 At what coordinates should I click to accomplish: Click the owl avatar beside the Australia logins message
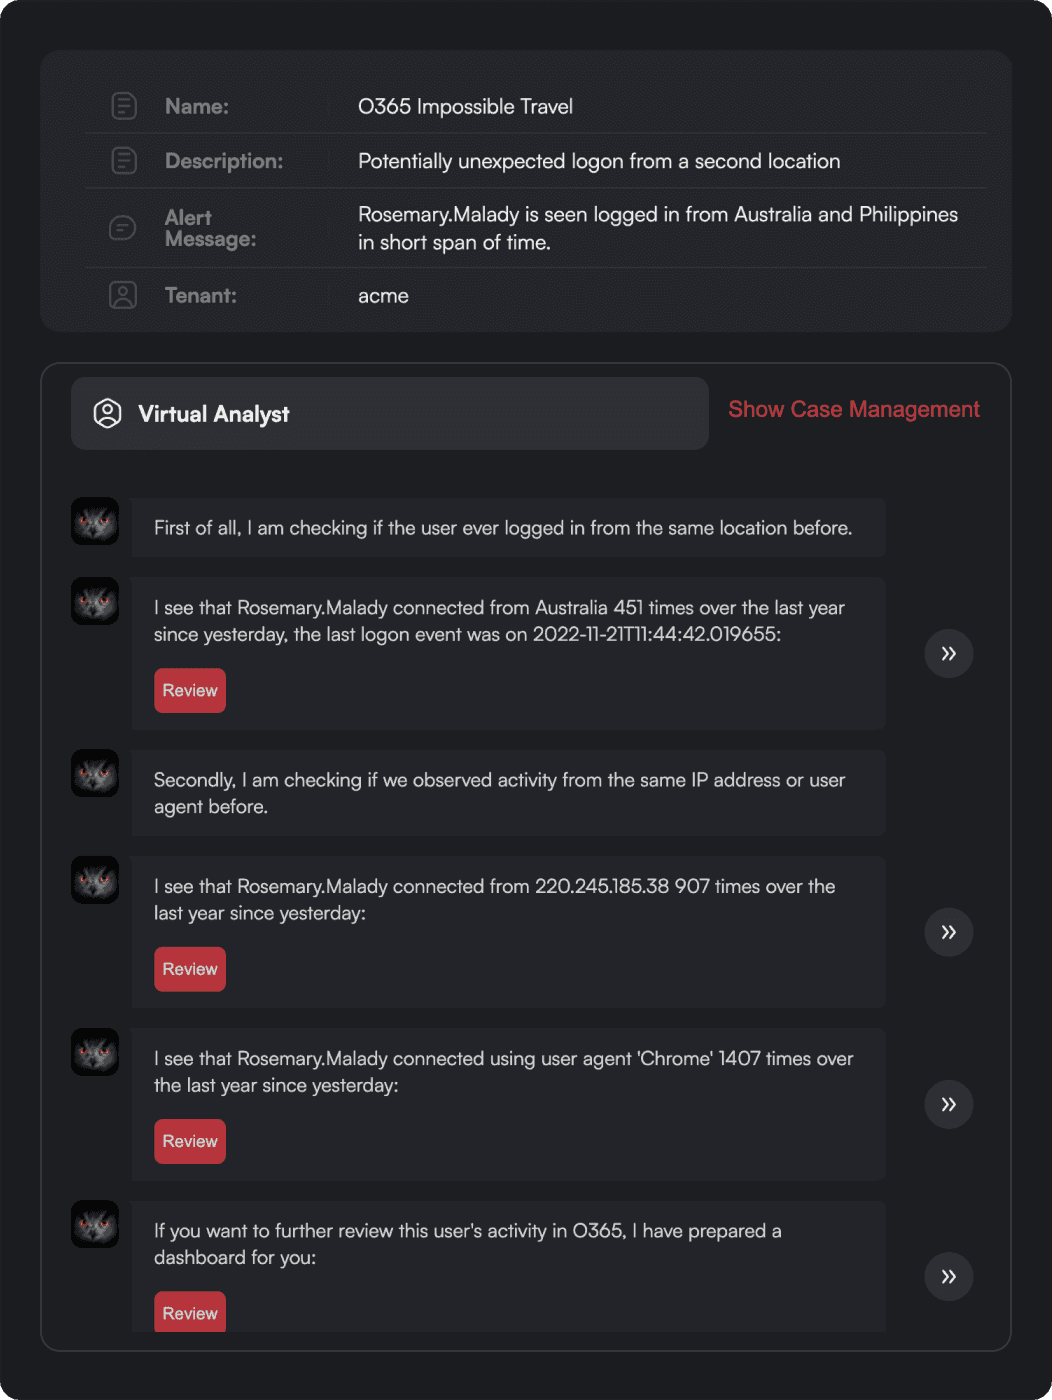94,601
